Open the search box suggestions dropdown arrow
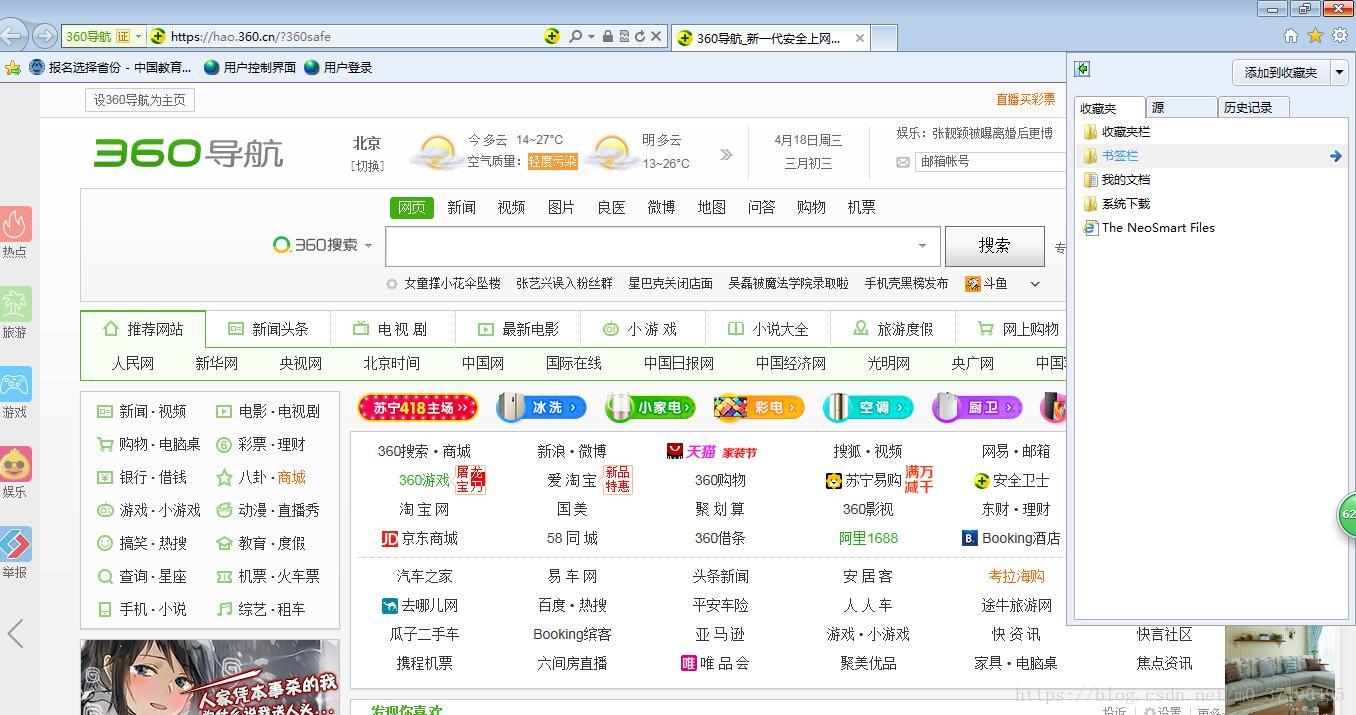 tap(922, 245)
